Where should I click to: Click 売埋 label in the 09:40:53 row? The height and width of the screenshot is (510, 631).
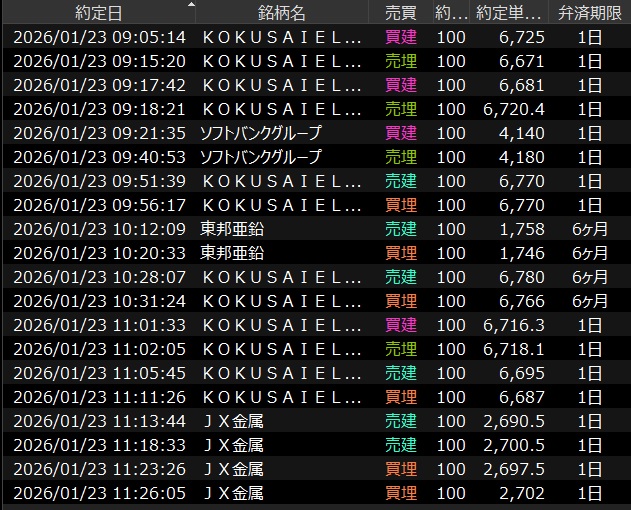pos(402,157)
